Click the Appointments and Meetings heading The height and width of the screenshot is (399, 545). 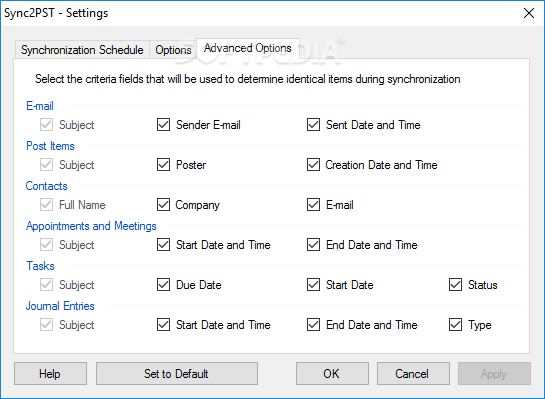coord(91,226)
